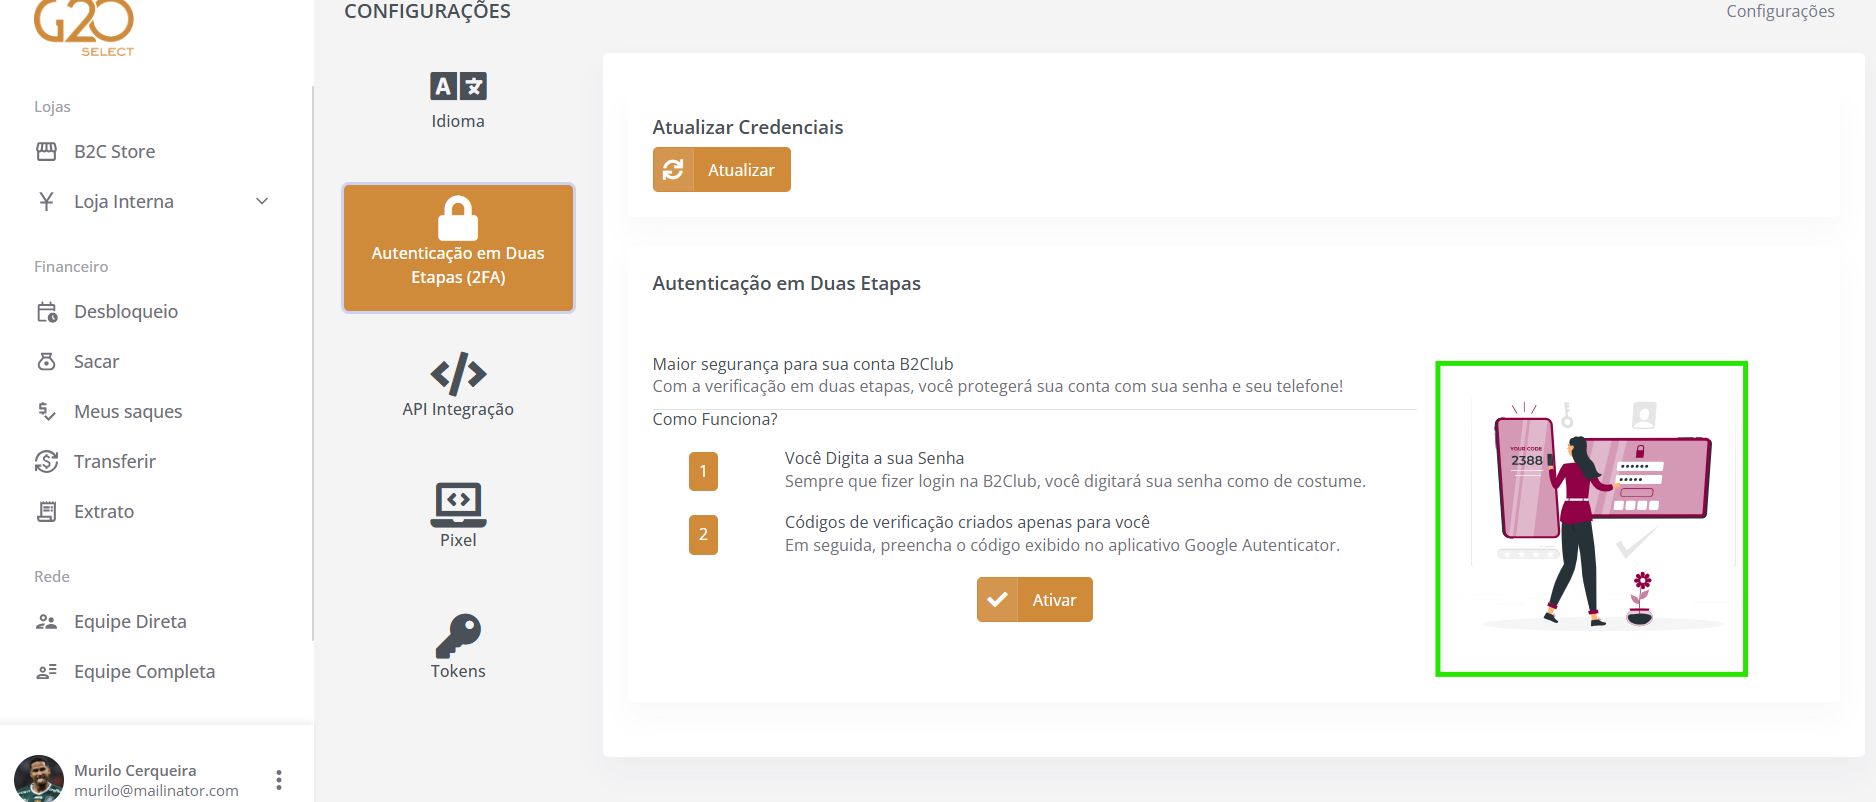This screenshot has width=1876, height=802.
Task: Click the murilo@mailinator.com email text
Action: tap(156, 790)
